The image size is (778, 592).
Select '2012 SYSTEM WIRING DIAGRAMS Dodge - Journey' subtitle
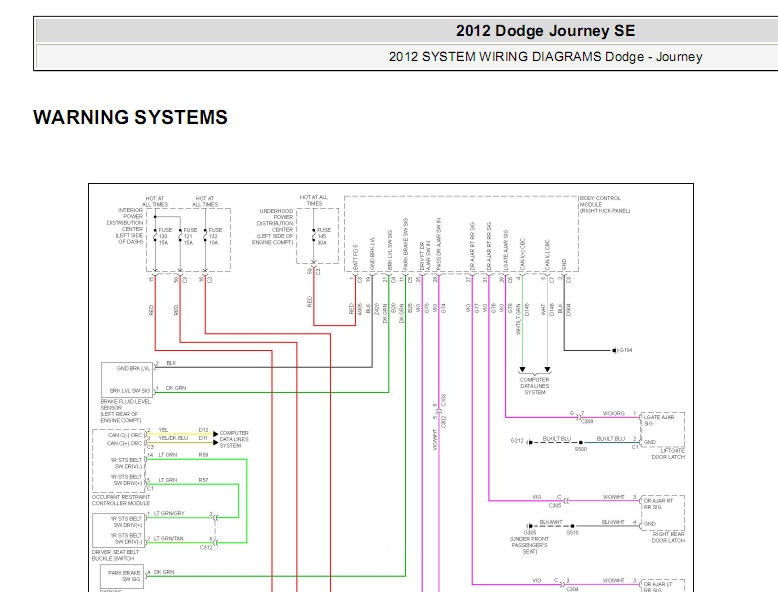click(545, 57)
